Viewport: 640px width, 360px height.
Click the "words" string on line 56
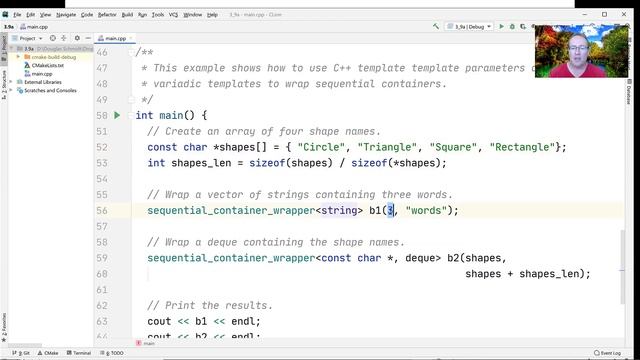426,211
